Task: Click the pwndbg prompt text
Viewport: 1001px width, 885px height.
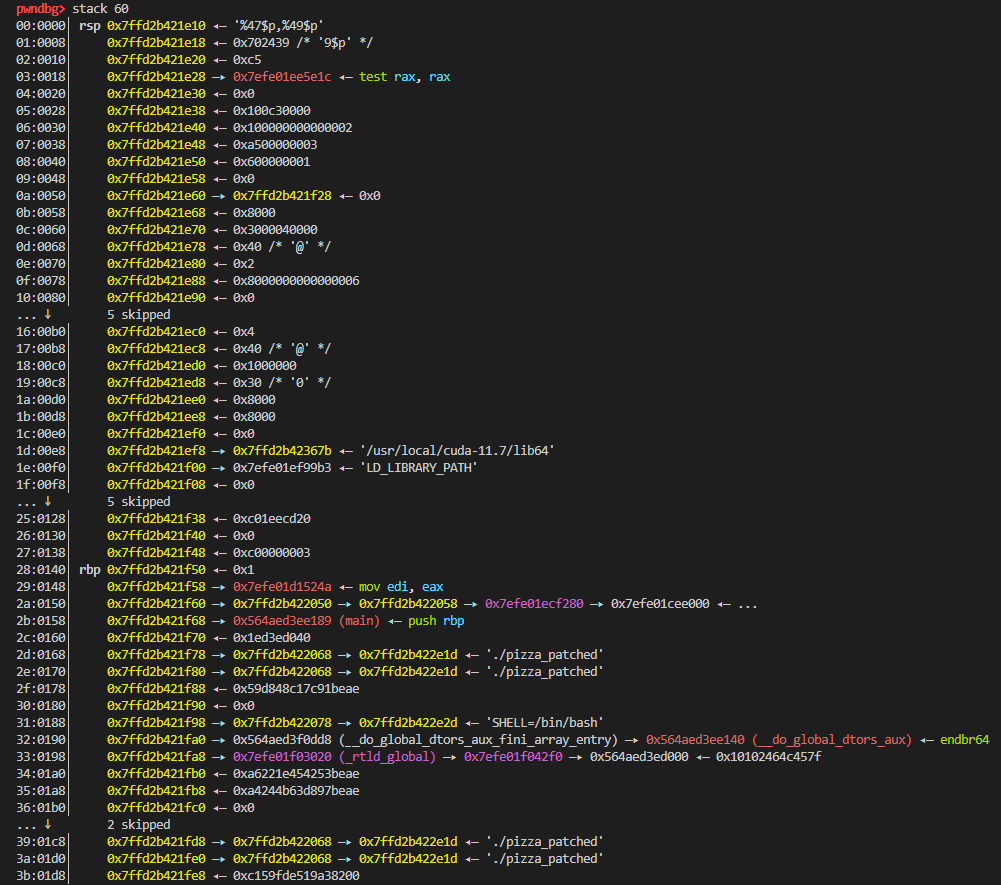Action: tap(33, 8)
